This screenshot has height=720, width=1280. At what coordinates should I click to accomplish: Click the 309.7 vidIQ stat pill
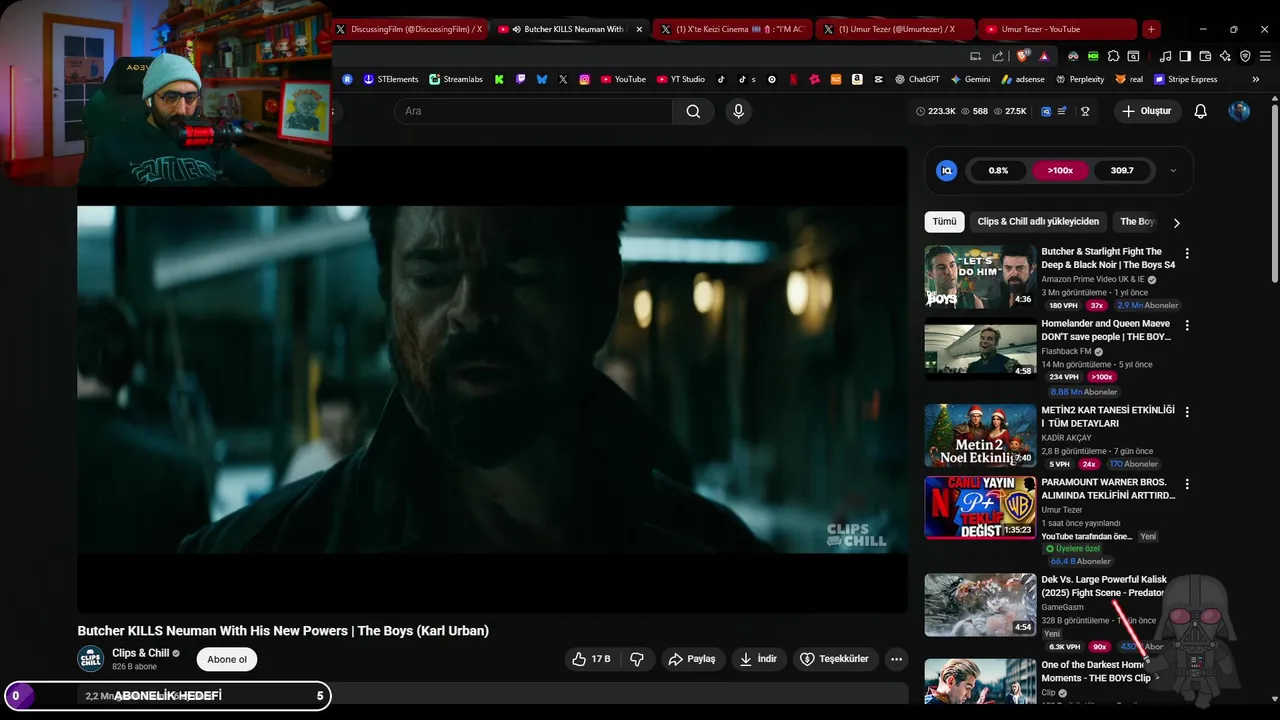[x=1122, y=171]
